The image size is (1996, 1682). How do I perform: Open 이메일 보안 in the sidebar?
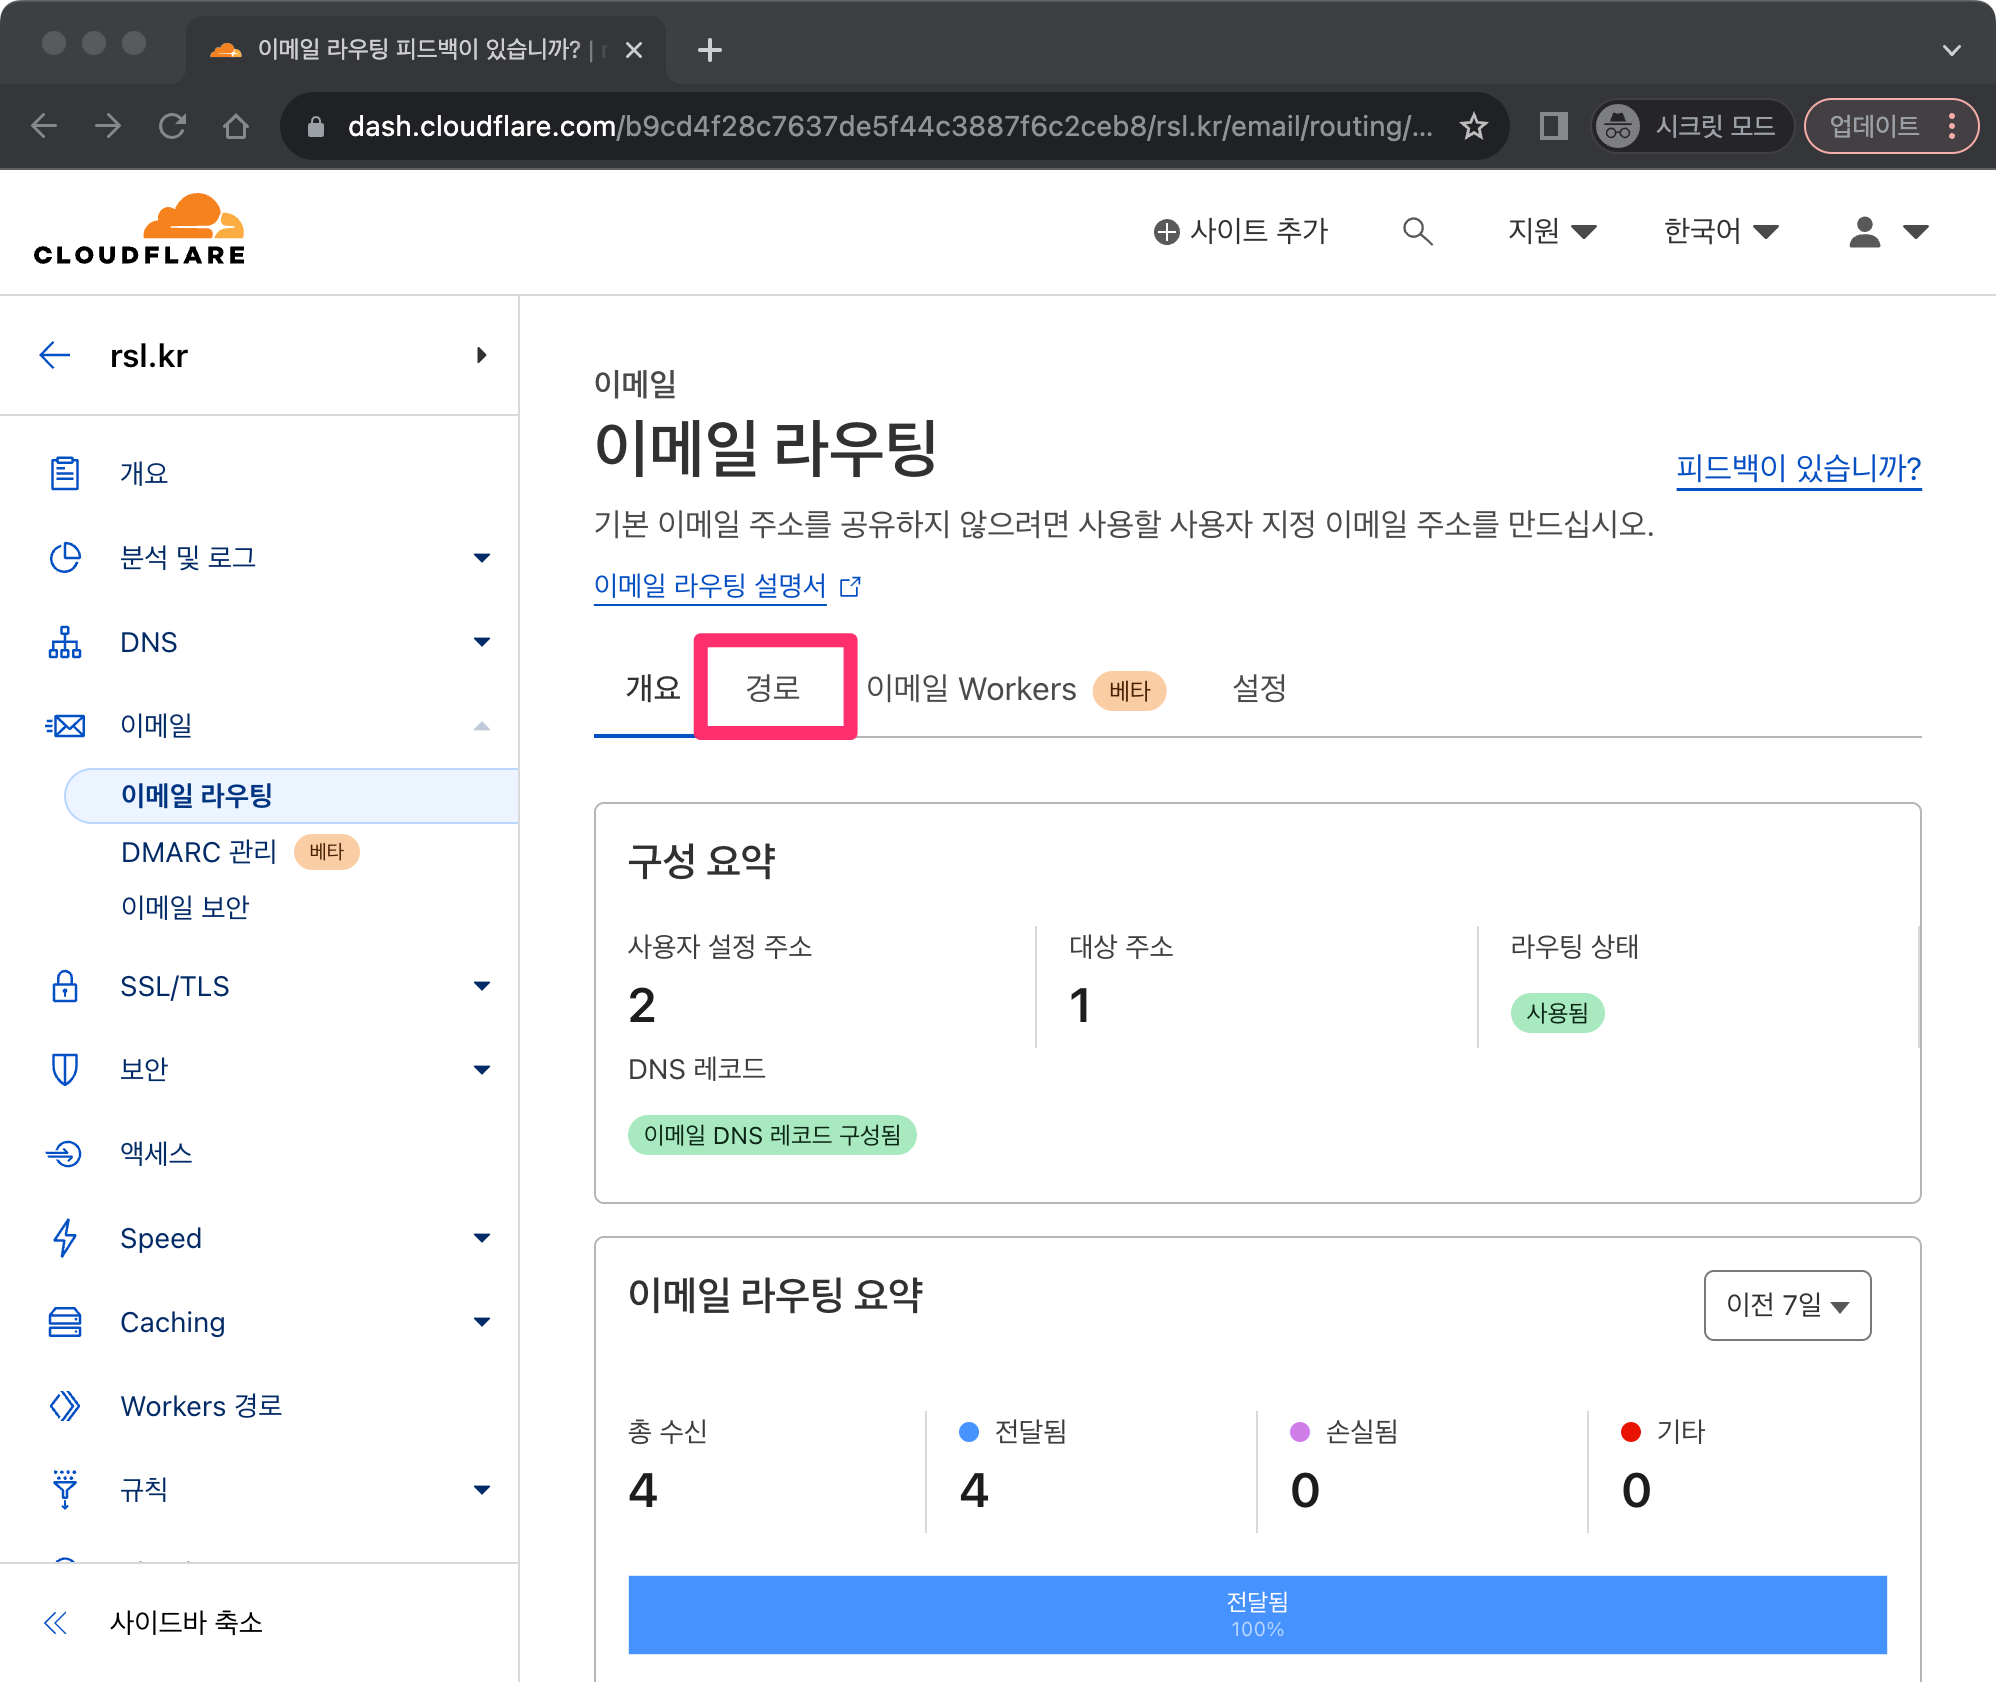point(185,907)
